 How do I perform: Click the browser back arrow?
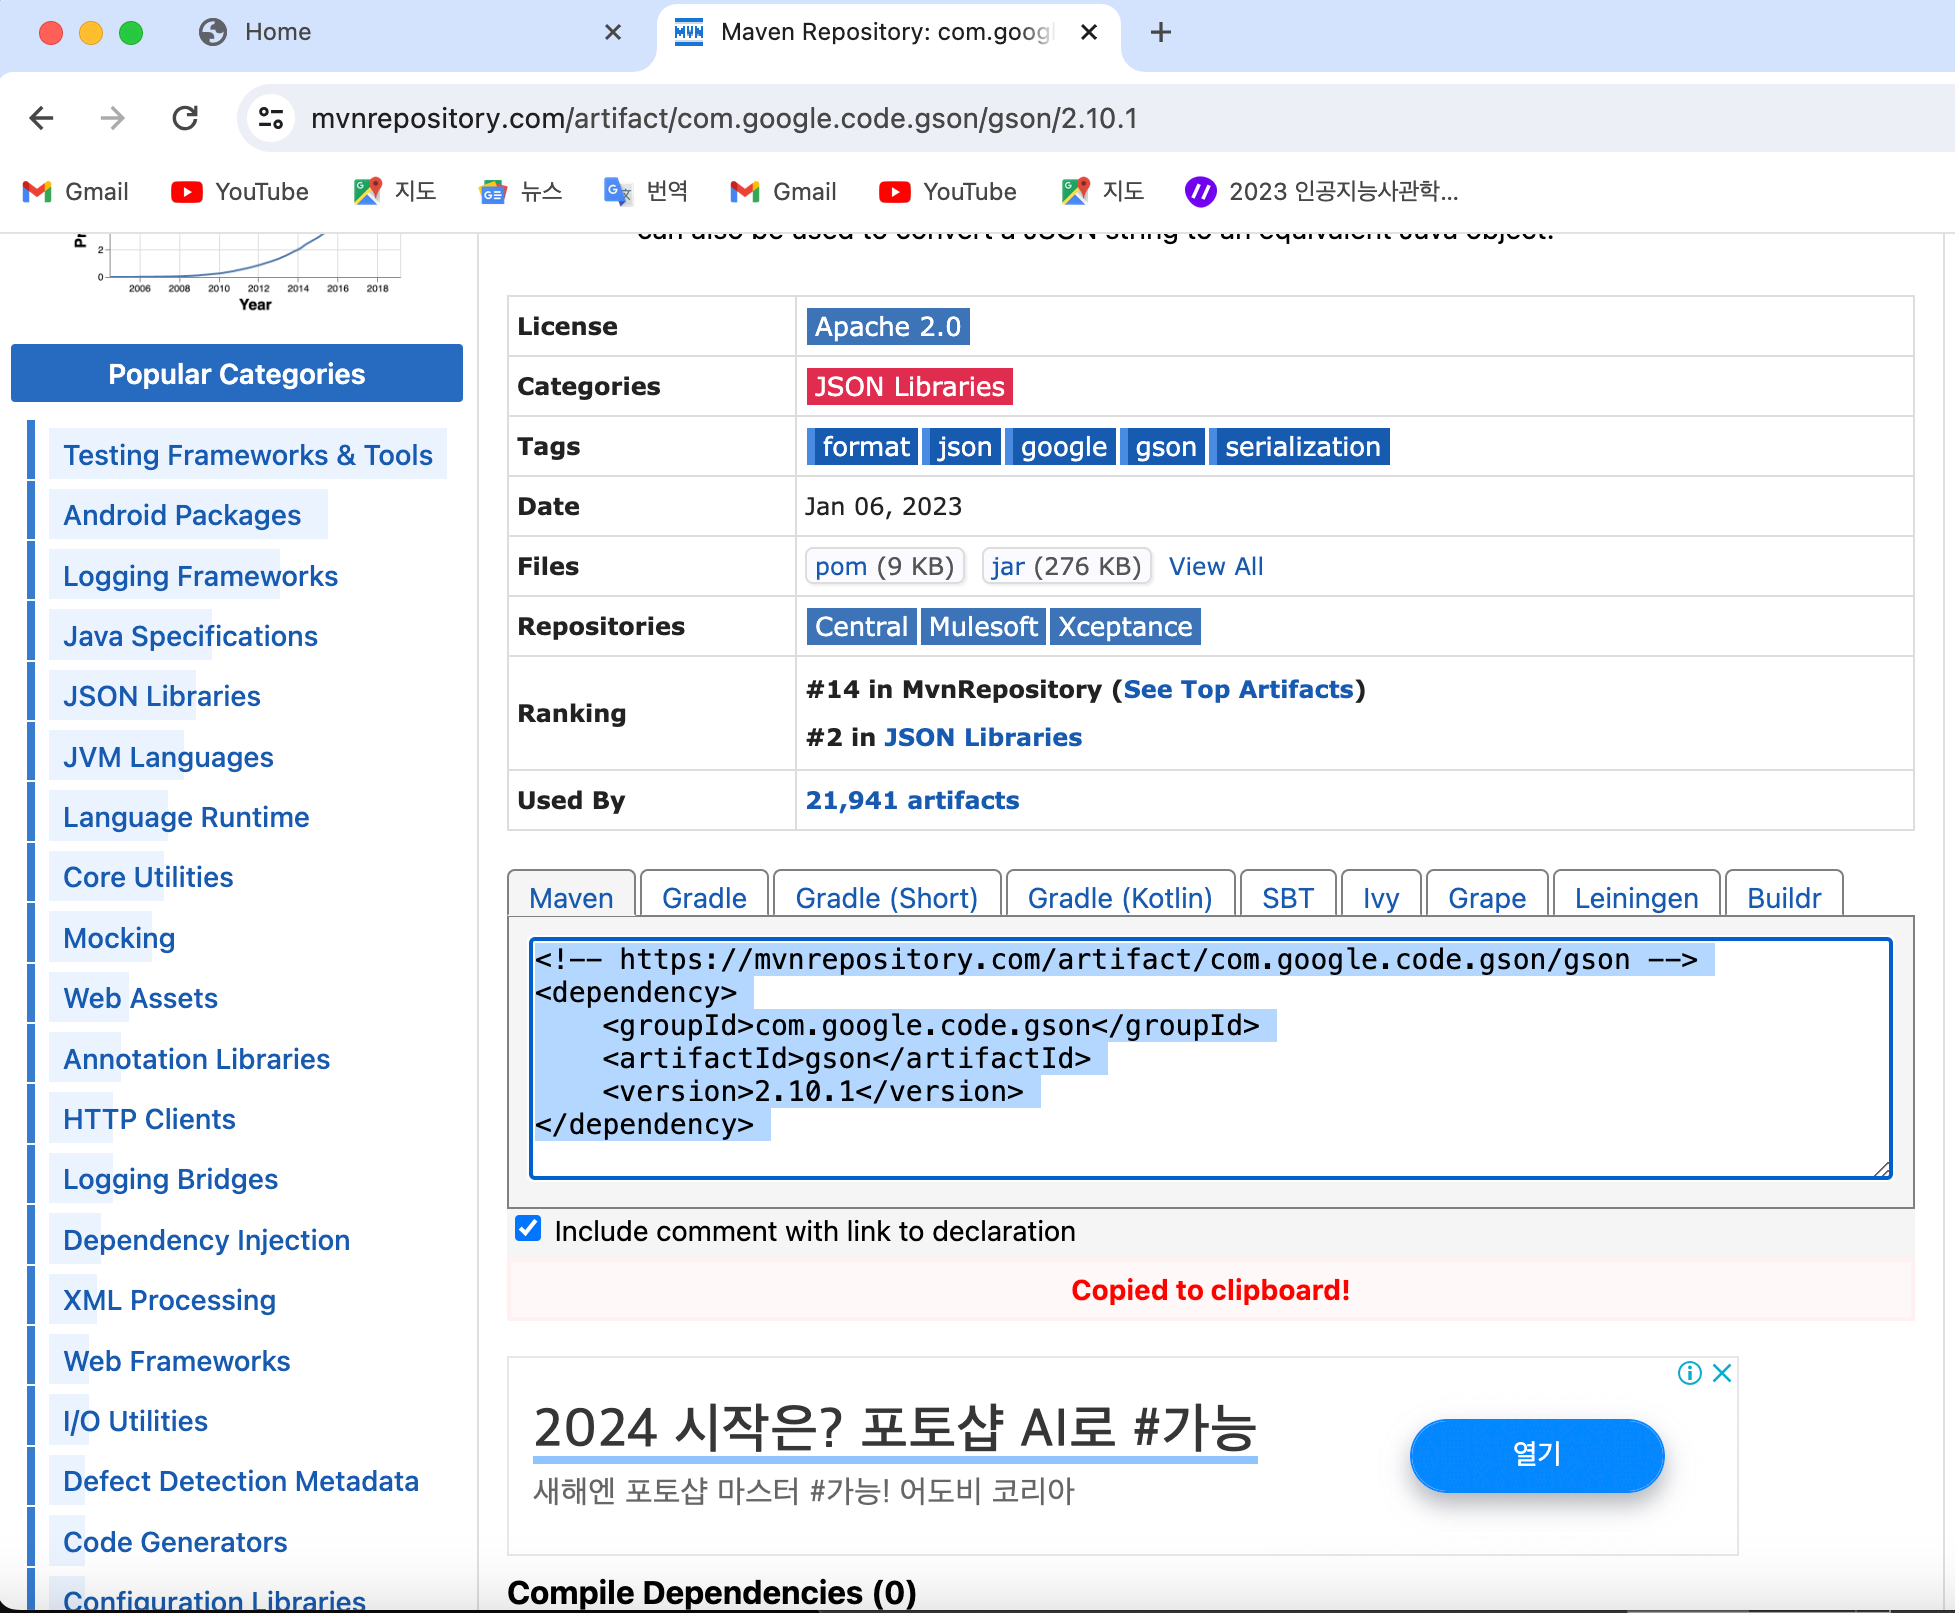(41, 118)
